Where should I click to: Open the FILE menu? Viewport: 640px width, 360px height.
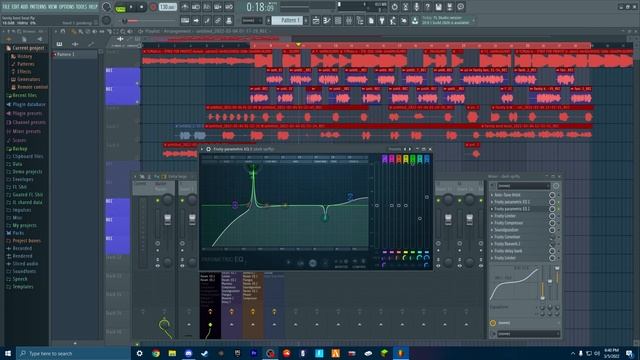click(6, 7)
